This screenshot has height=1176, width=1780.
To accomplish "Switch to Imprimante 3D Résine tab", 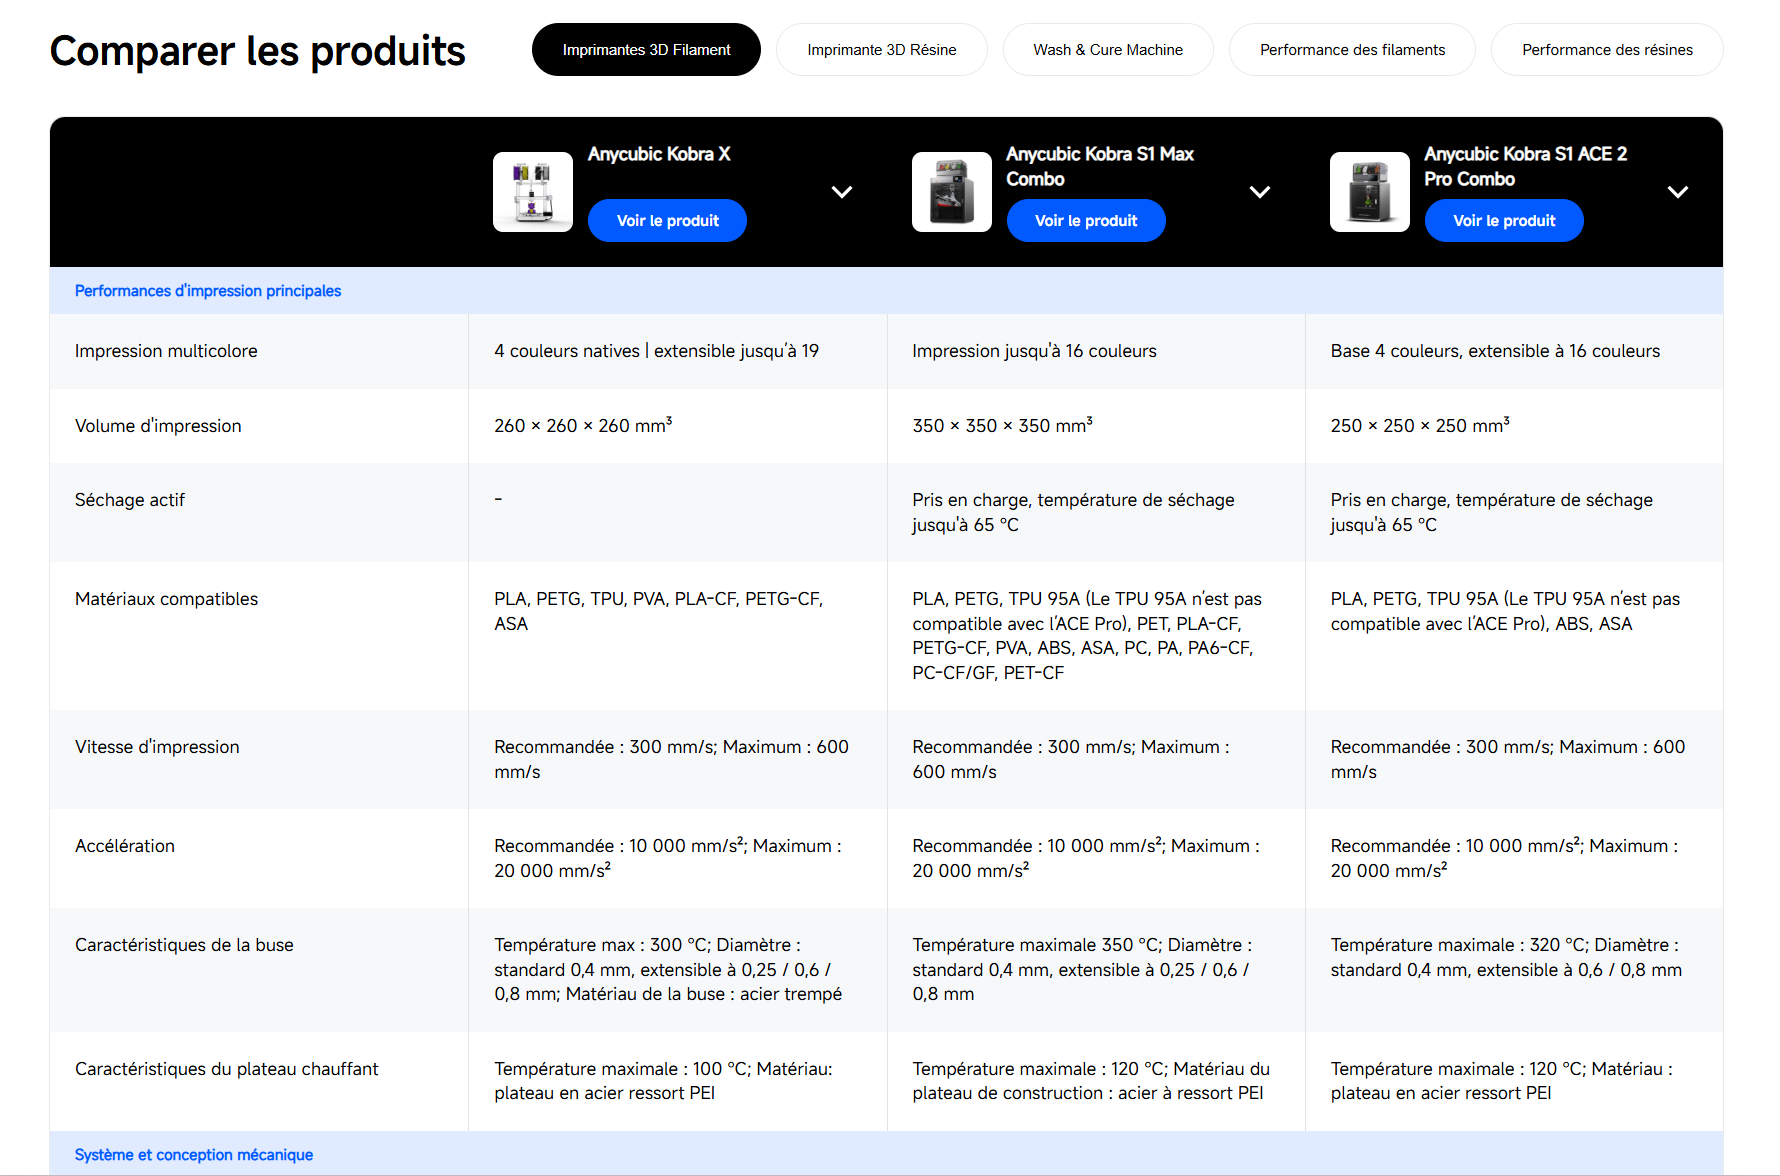I will (x=882, y=50).
